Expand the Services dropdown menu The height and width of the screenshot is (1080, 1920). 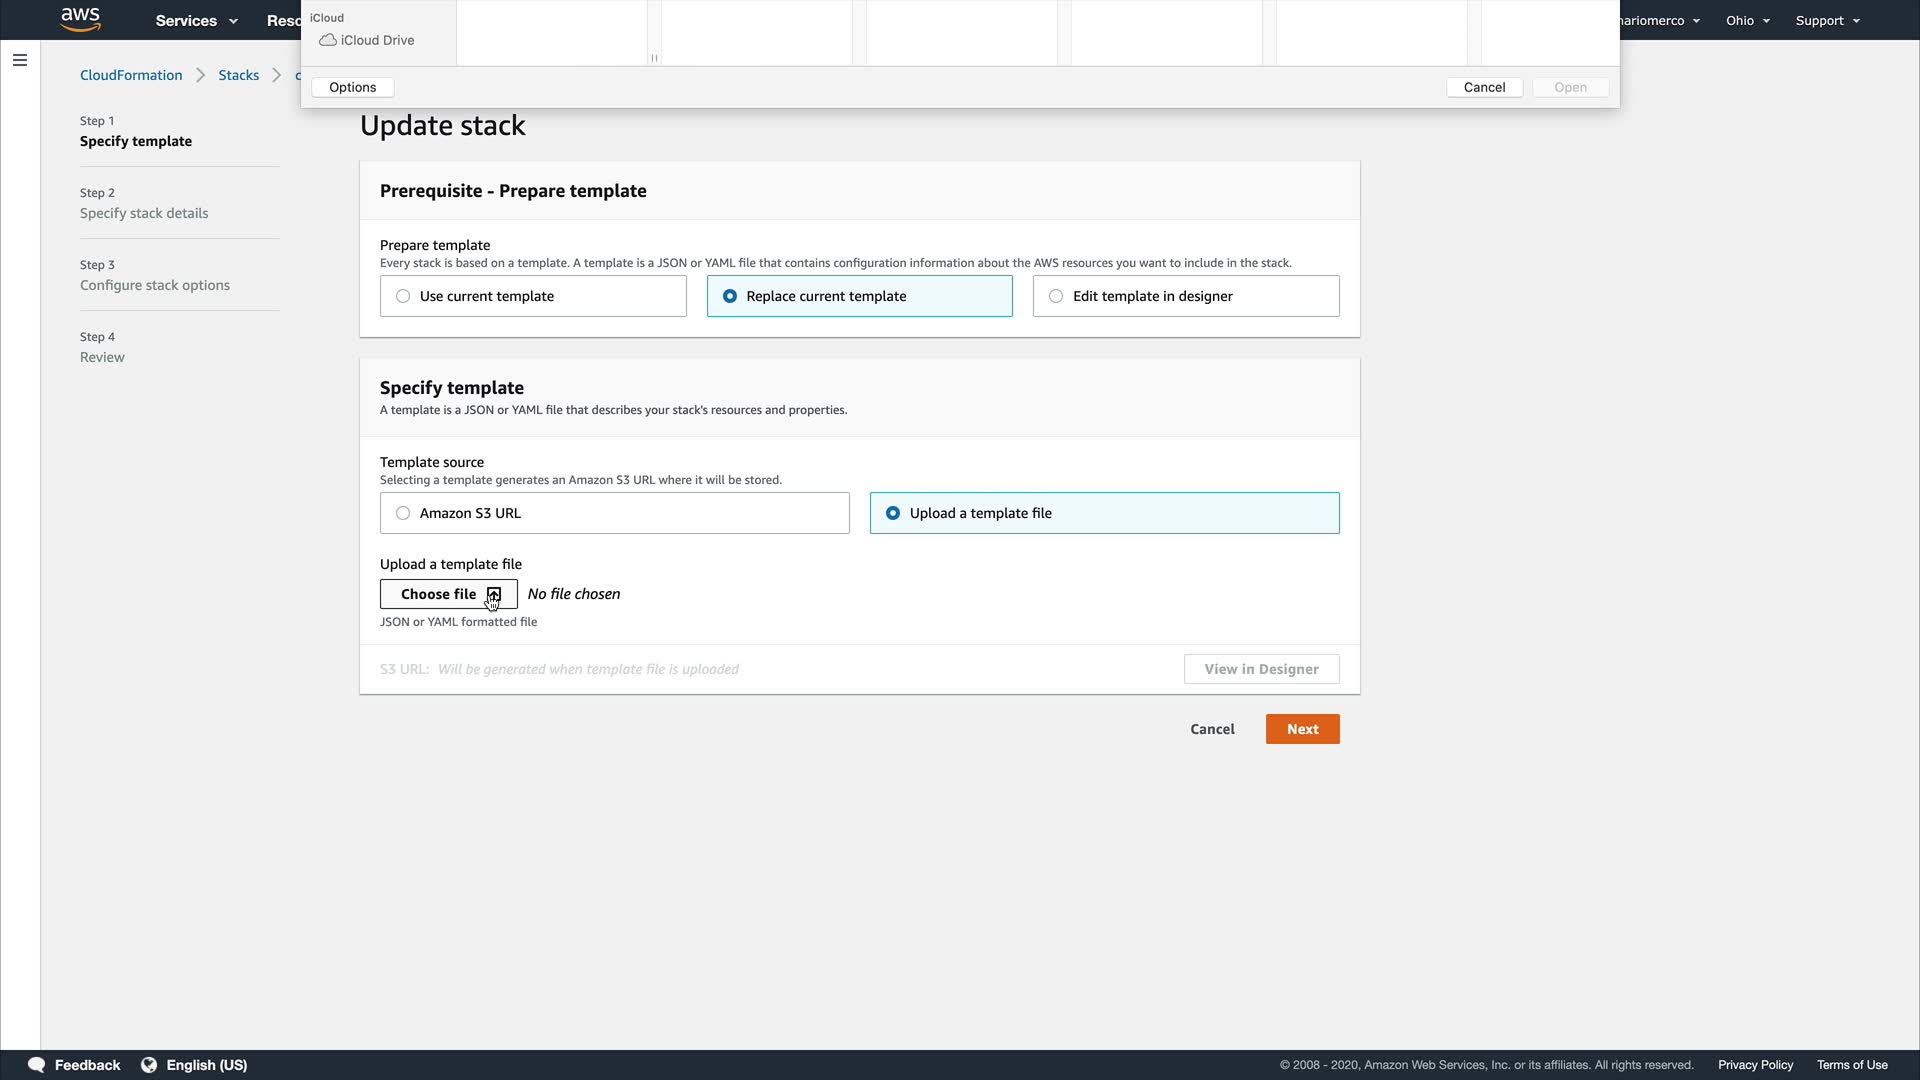pos(196,20)
